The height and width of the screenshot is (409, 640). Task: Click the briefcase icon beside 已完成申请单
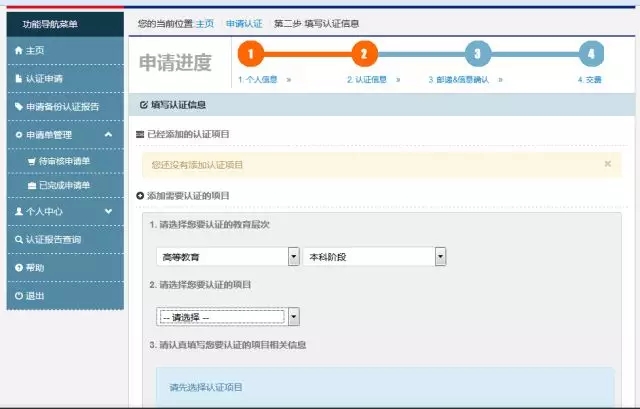[x=31, y=185]
